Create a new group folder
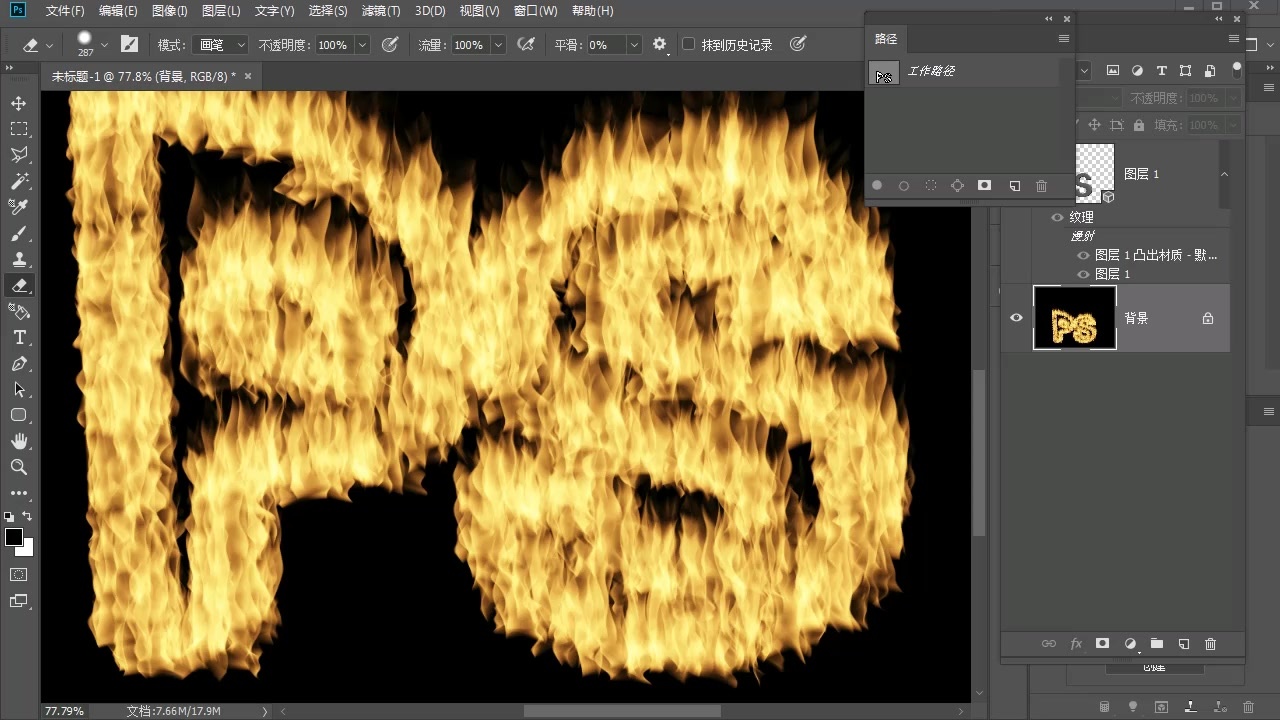This screenshot has width=1280, height=720. pyautogui.click(x=1157, y=644)
